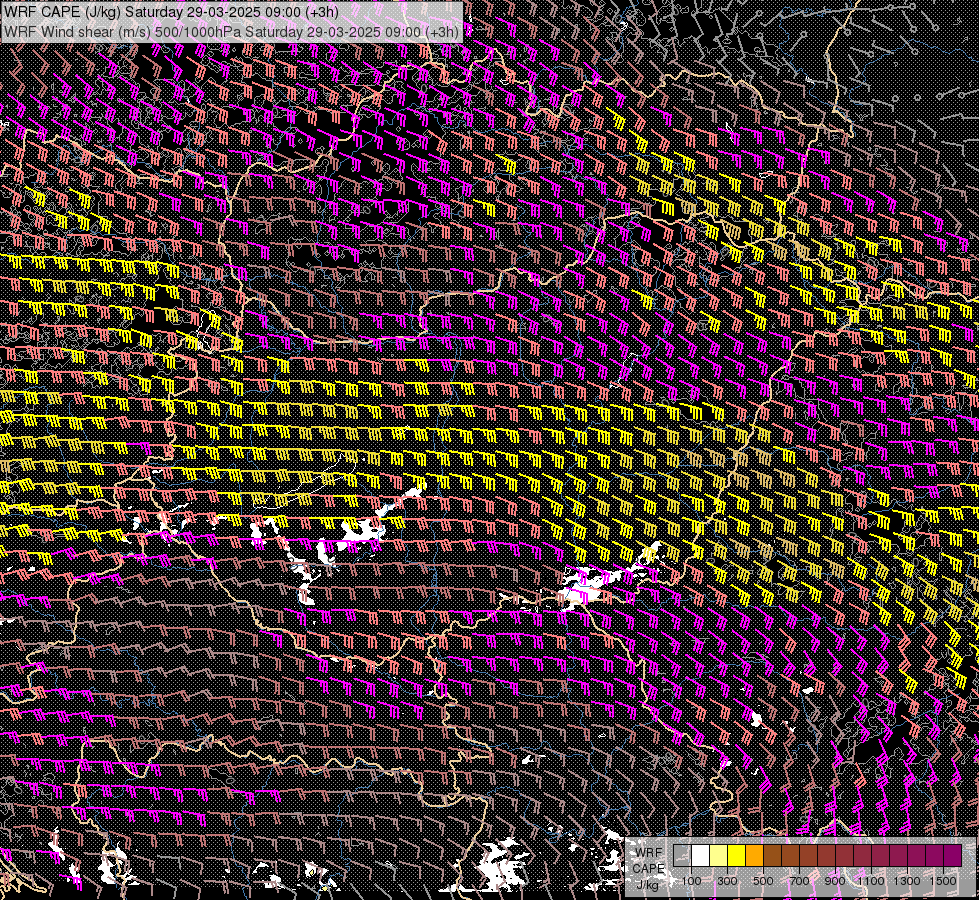
Task: Click the legend value "1100"
Action: pos(871,881)
